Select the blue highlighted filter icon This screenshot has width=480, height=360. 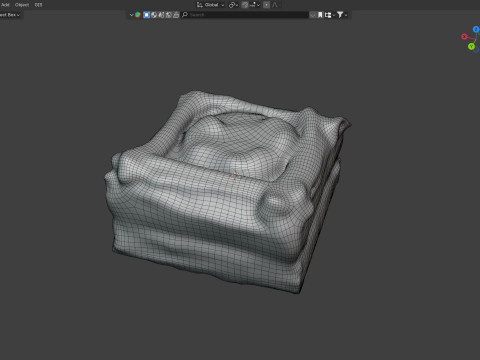146,15
